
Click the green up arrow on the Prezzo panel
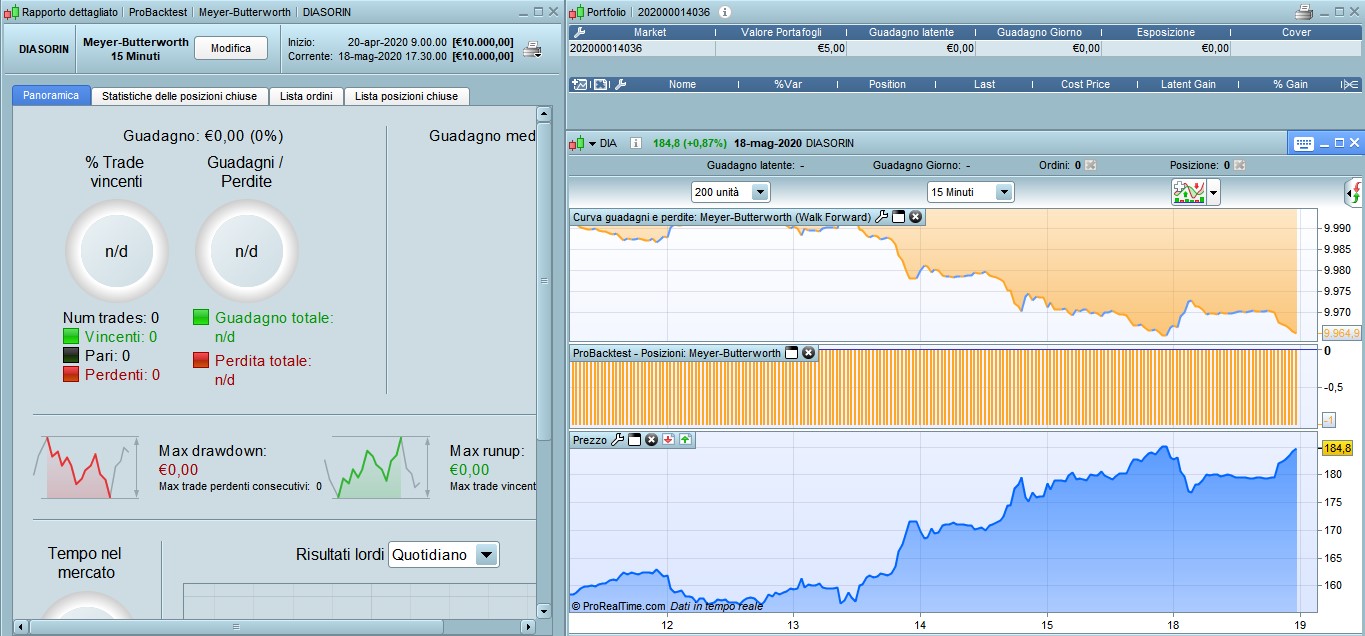pyautogui.click(x=686, y=439)
